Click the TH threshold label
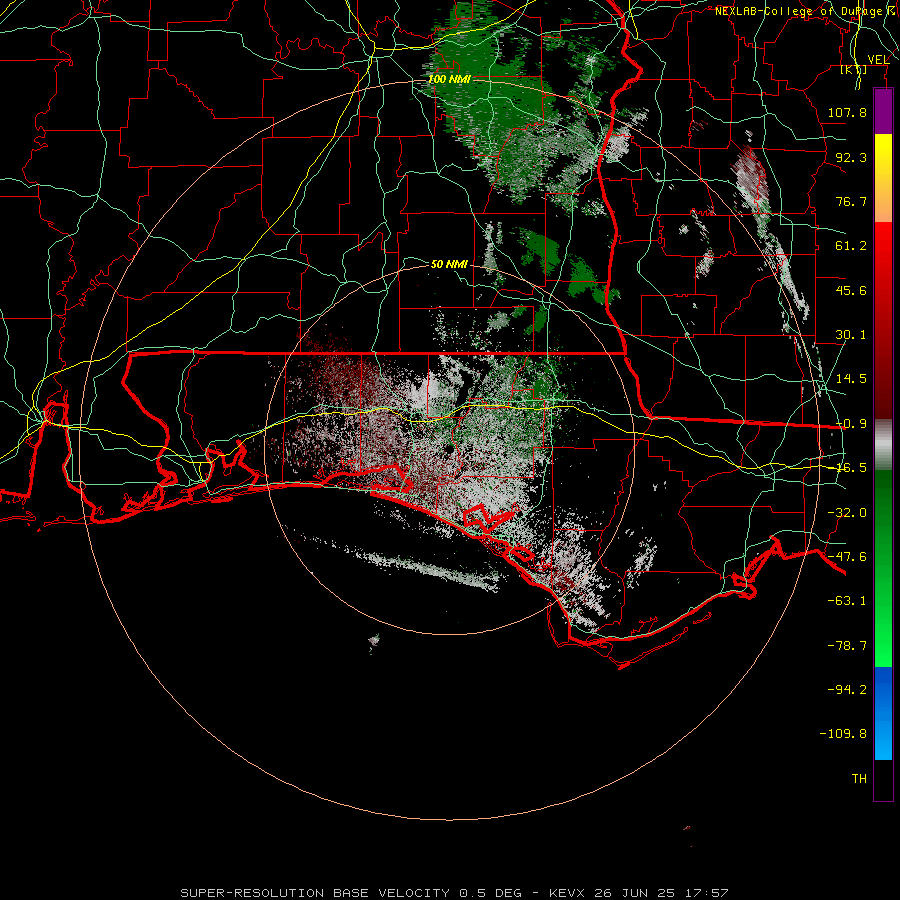The width and height of the screenshot is (900, 900). pos(859,779)
